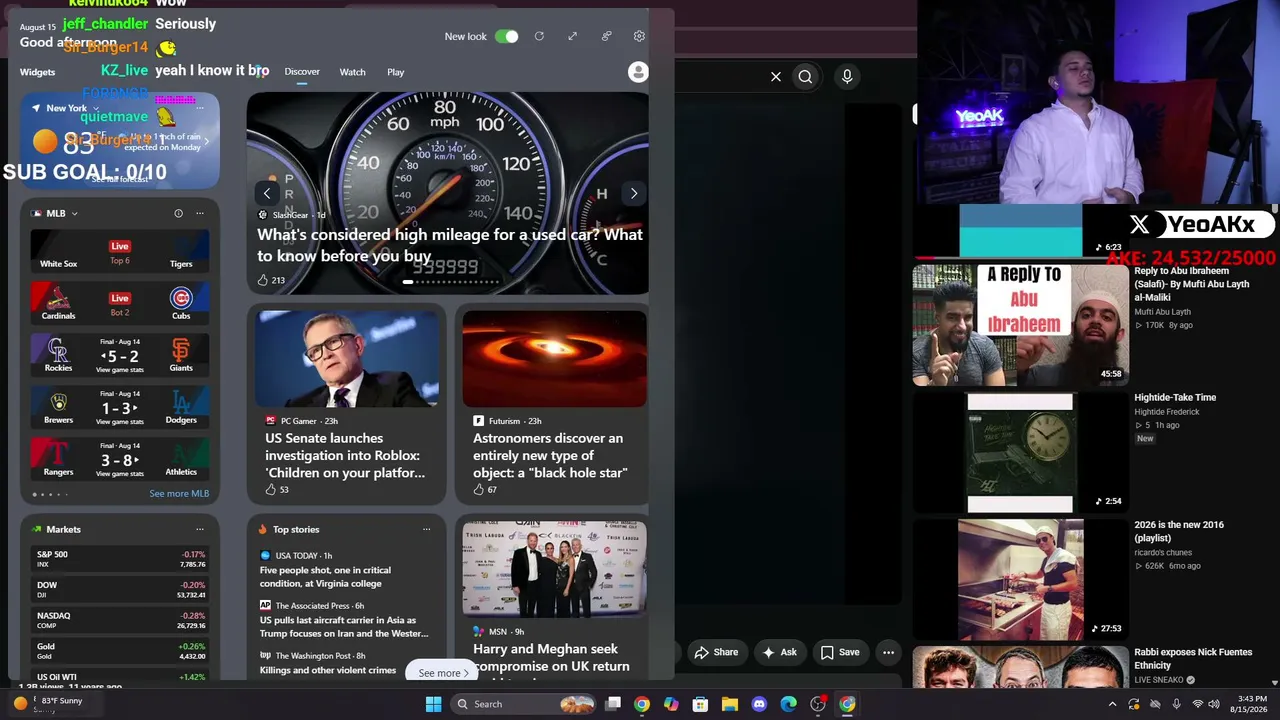Open File Explorer from the taskbar
The width and height of the screenshot is (1280, 720).
[x=730, y=704]
